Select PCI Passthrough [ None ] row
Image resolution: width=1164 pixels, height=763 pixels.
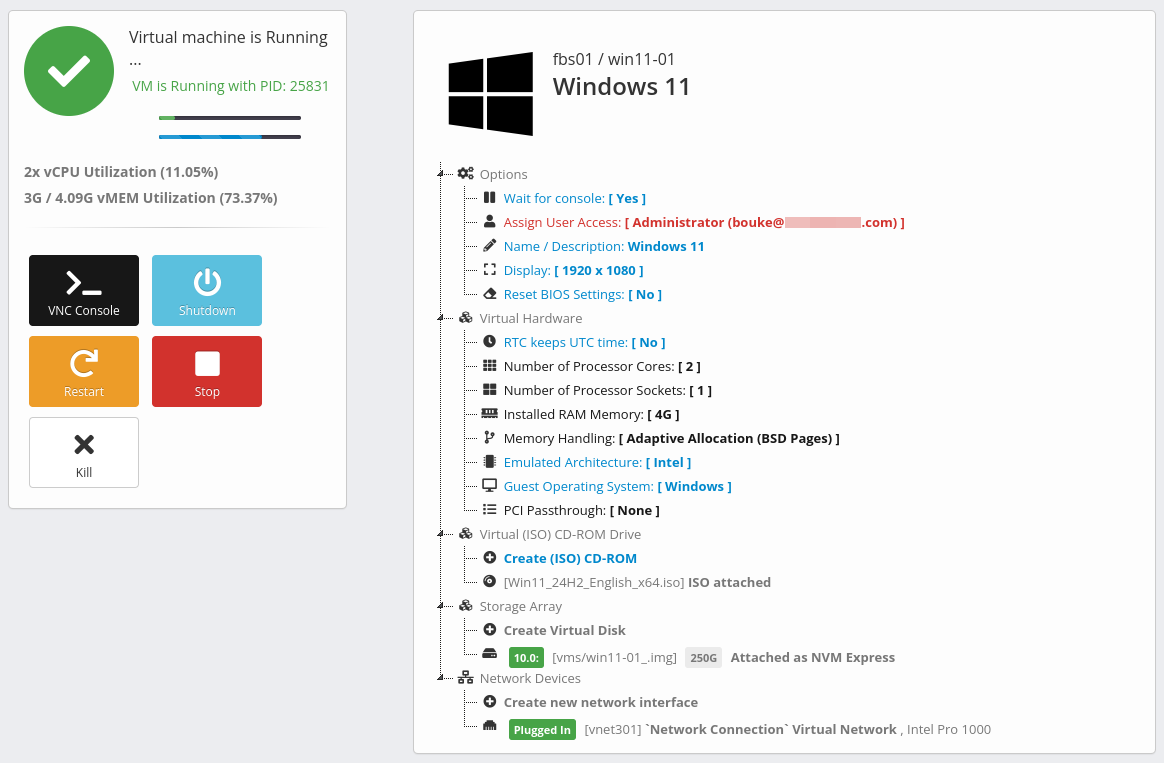(581, 511)
